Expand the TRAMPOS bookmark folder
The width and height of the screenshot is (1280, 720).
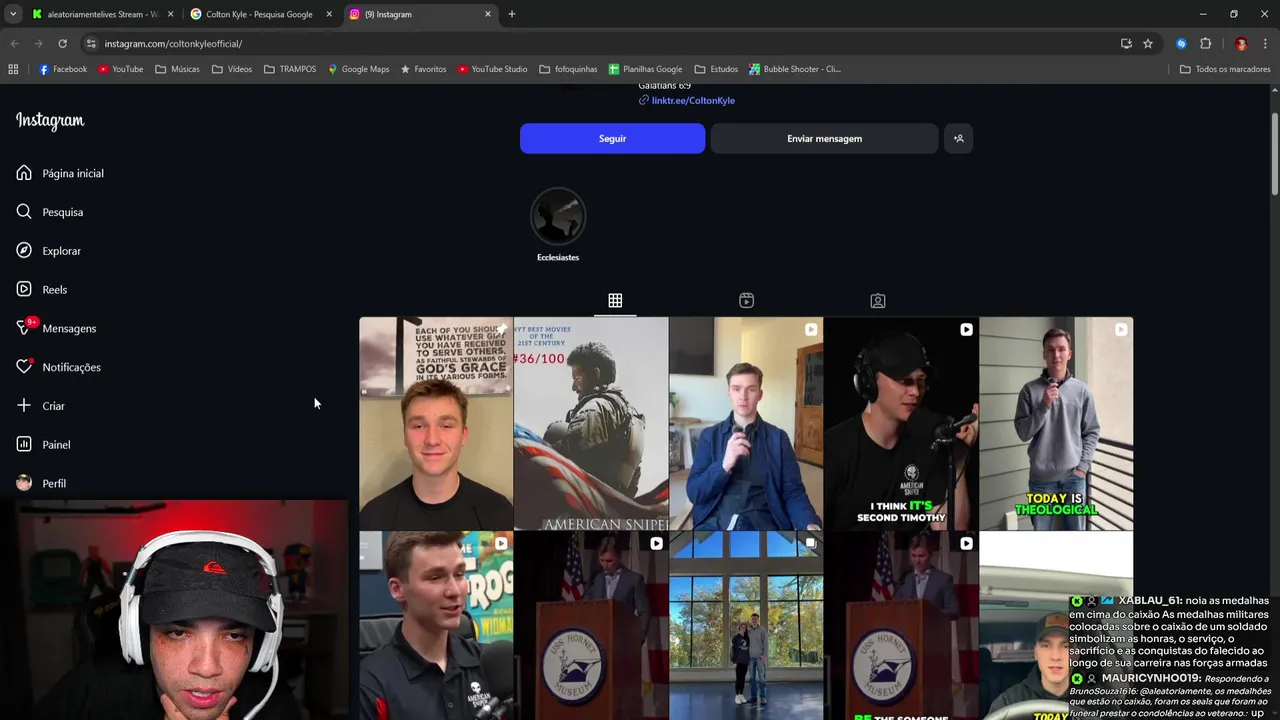coord(290,69)
